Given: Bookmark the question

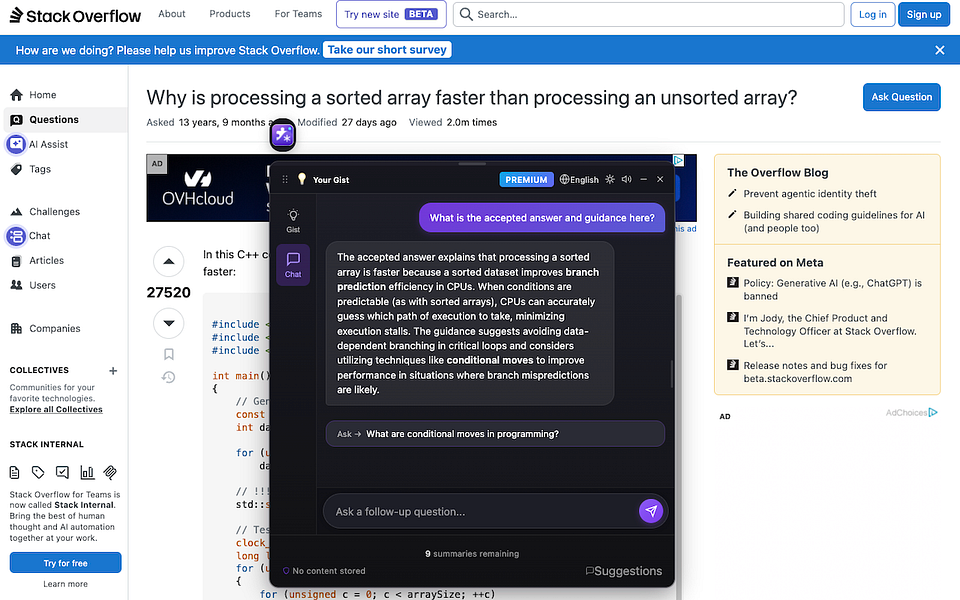Looking at the screenshot, I should (168, 354).
